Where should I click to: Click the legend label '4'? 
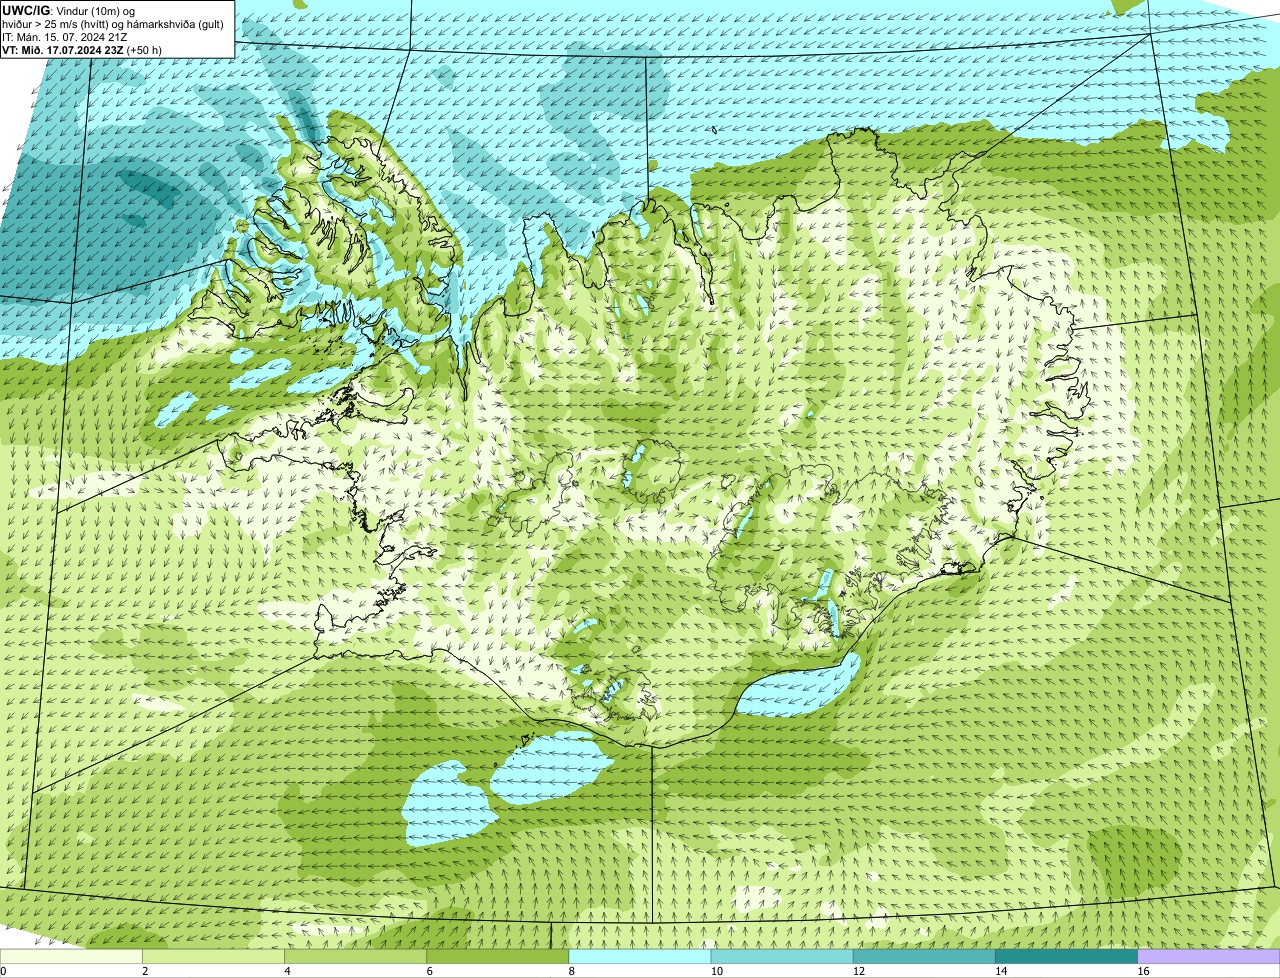287,971
